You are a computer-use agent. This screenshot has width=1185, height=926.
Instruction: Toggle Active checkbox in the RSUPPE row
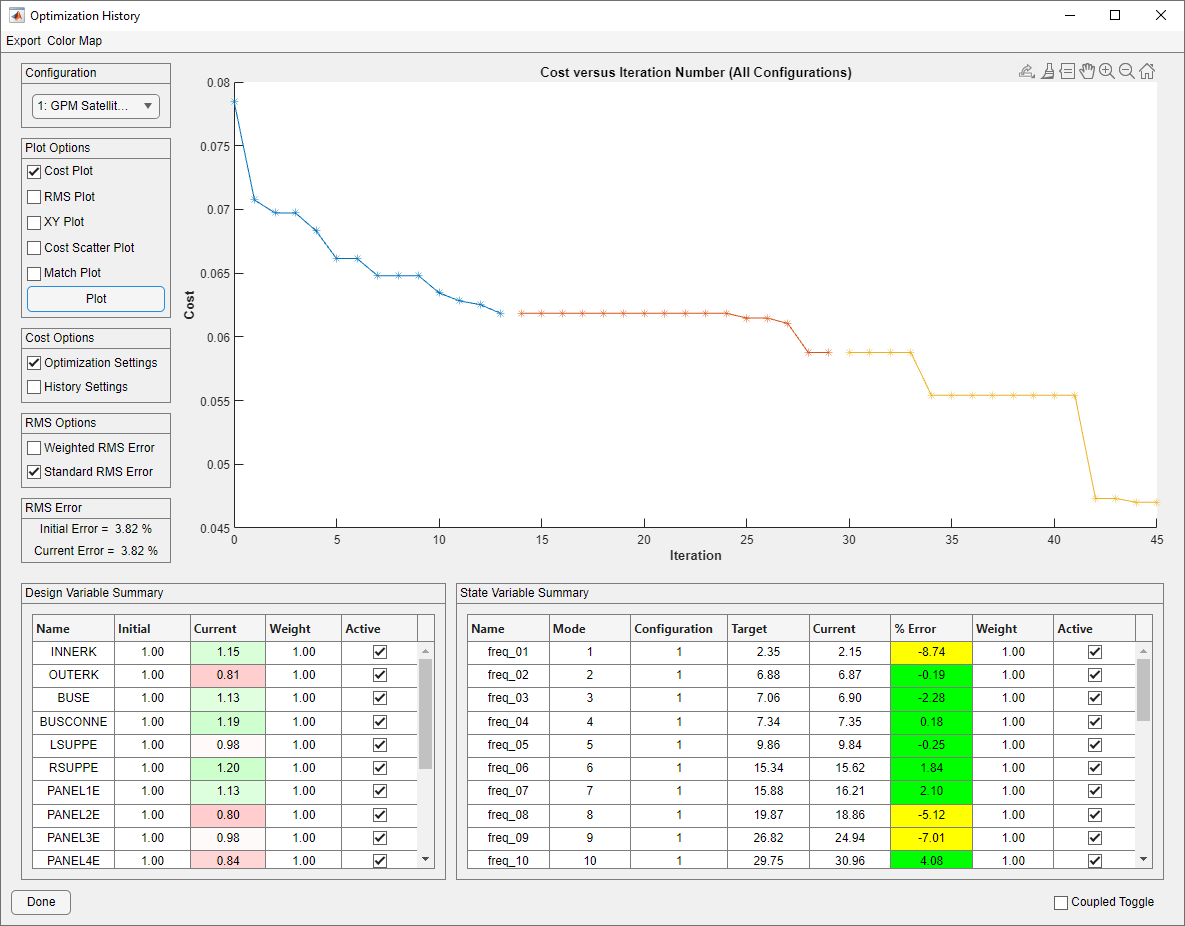click(380, 768)
